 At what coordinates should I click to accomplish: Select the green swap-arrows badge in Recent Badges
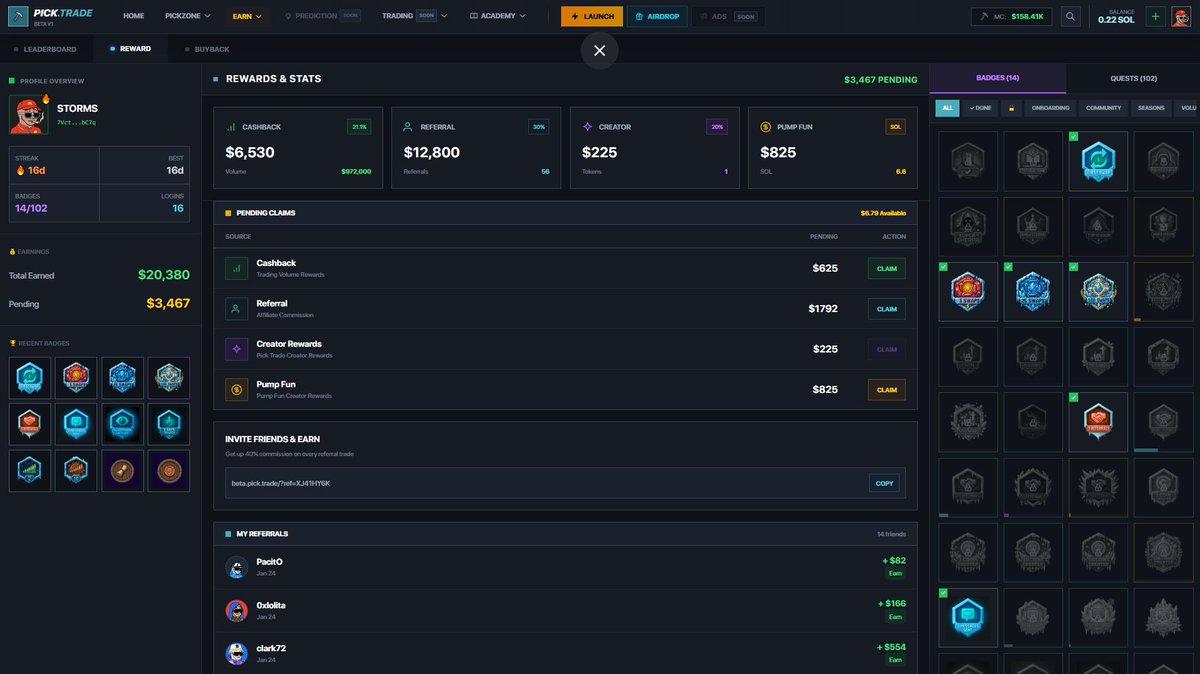30,378
